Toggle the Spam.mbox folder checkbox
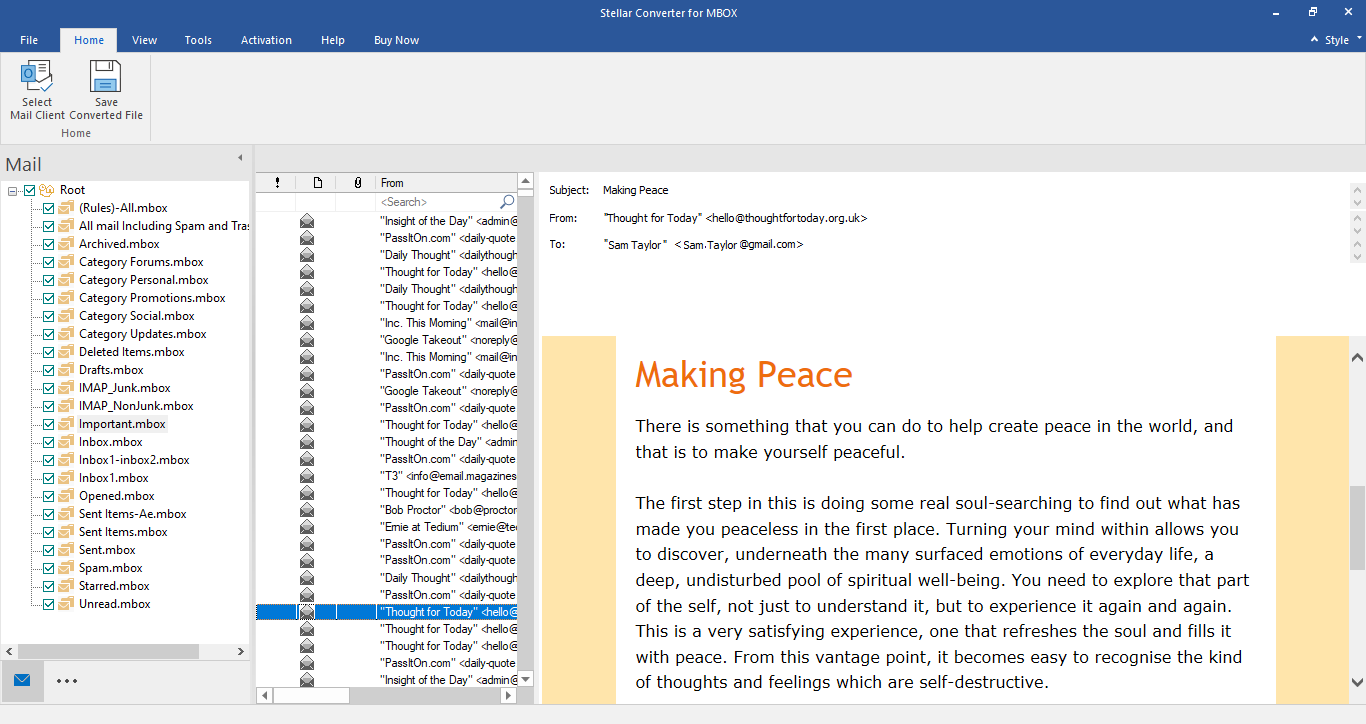The height and width of the screenshot is (724, 1366). 48,568
